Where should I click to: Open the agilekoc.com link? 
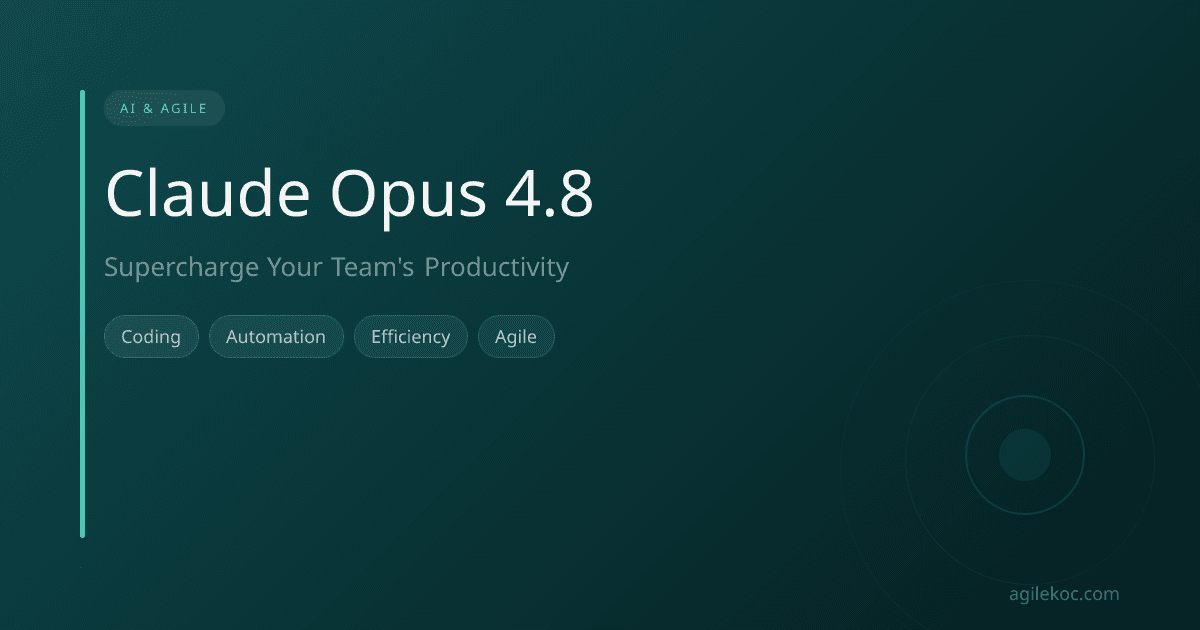1065,594
